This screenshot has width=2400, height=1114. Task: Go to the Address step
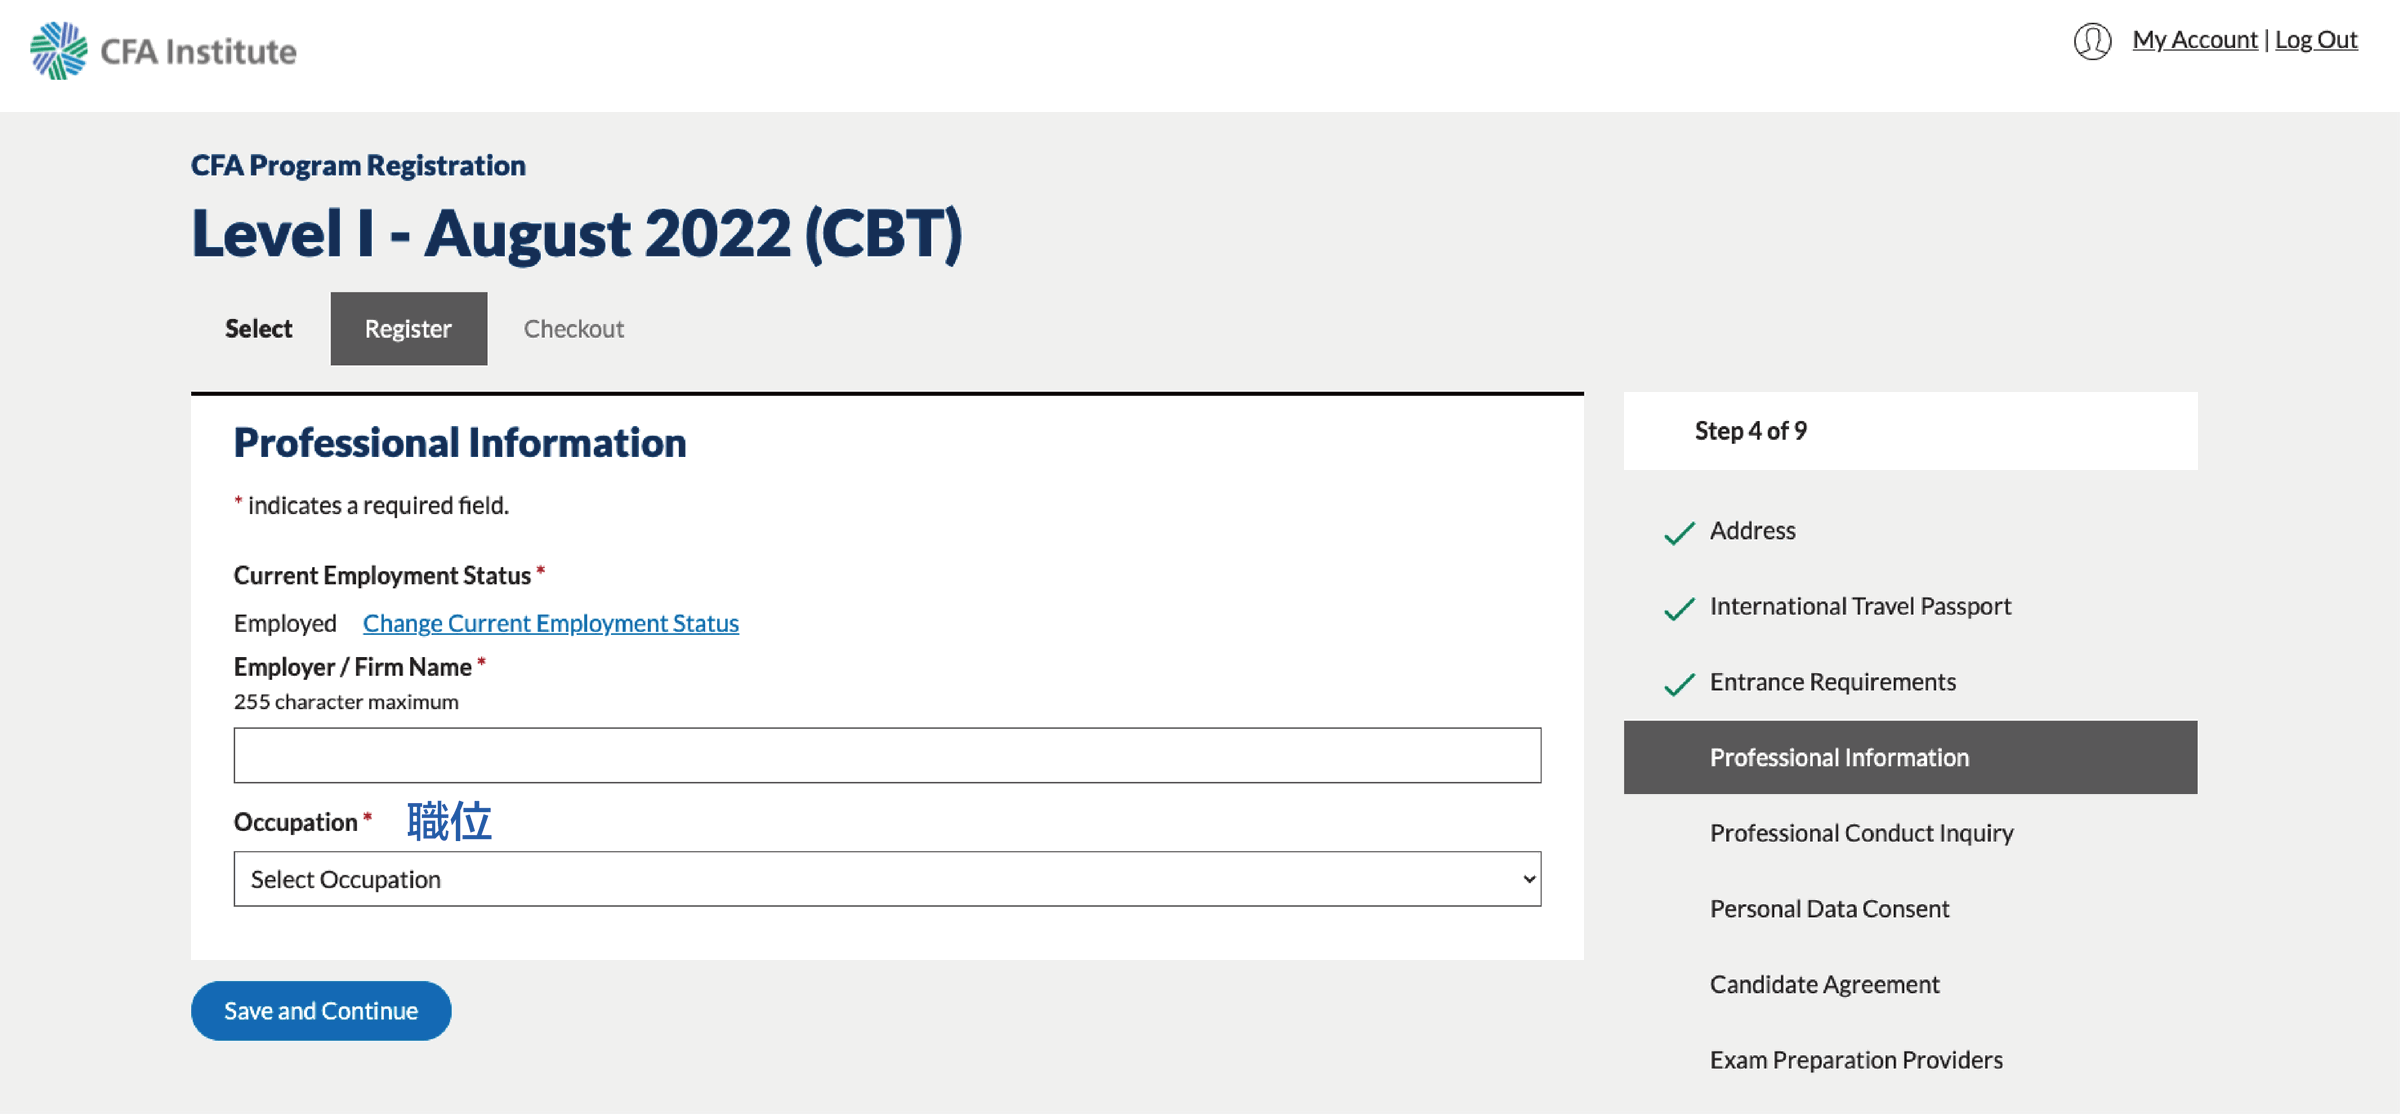[x=1752, y=530]
